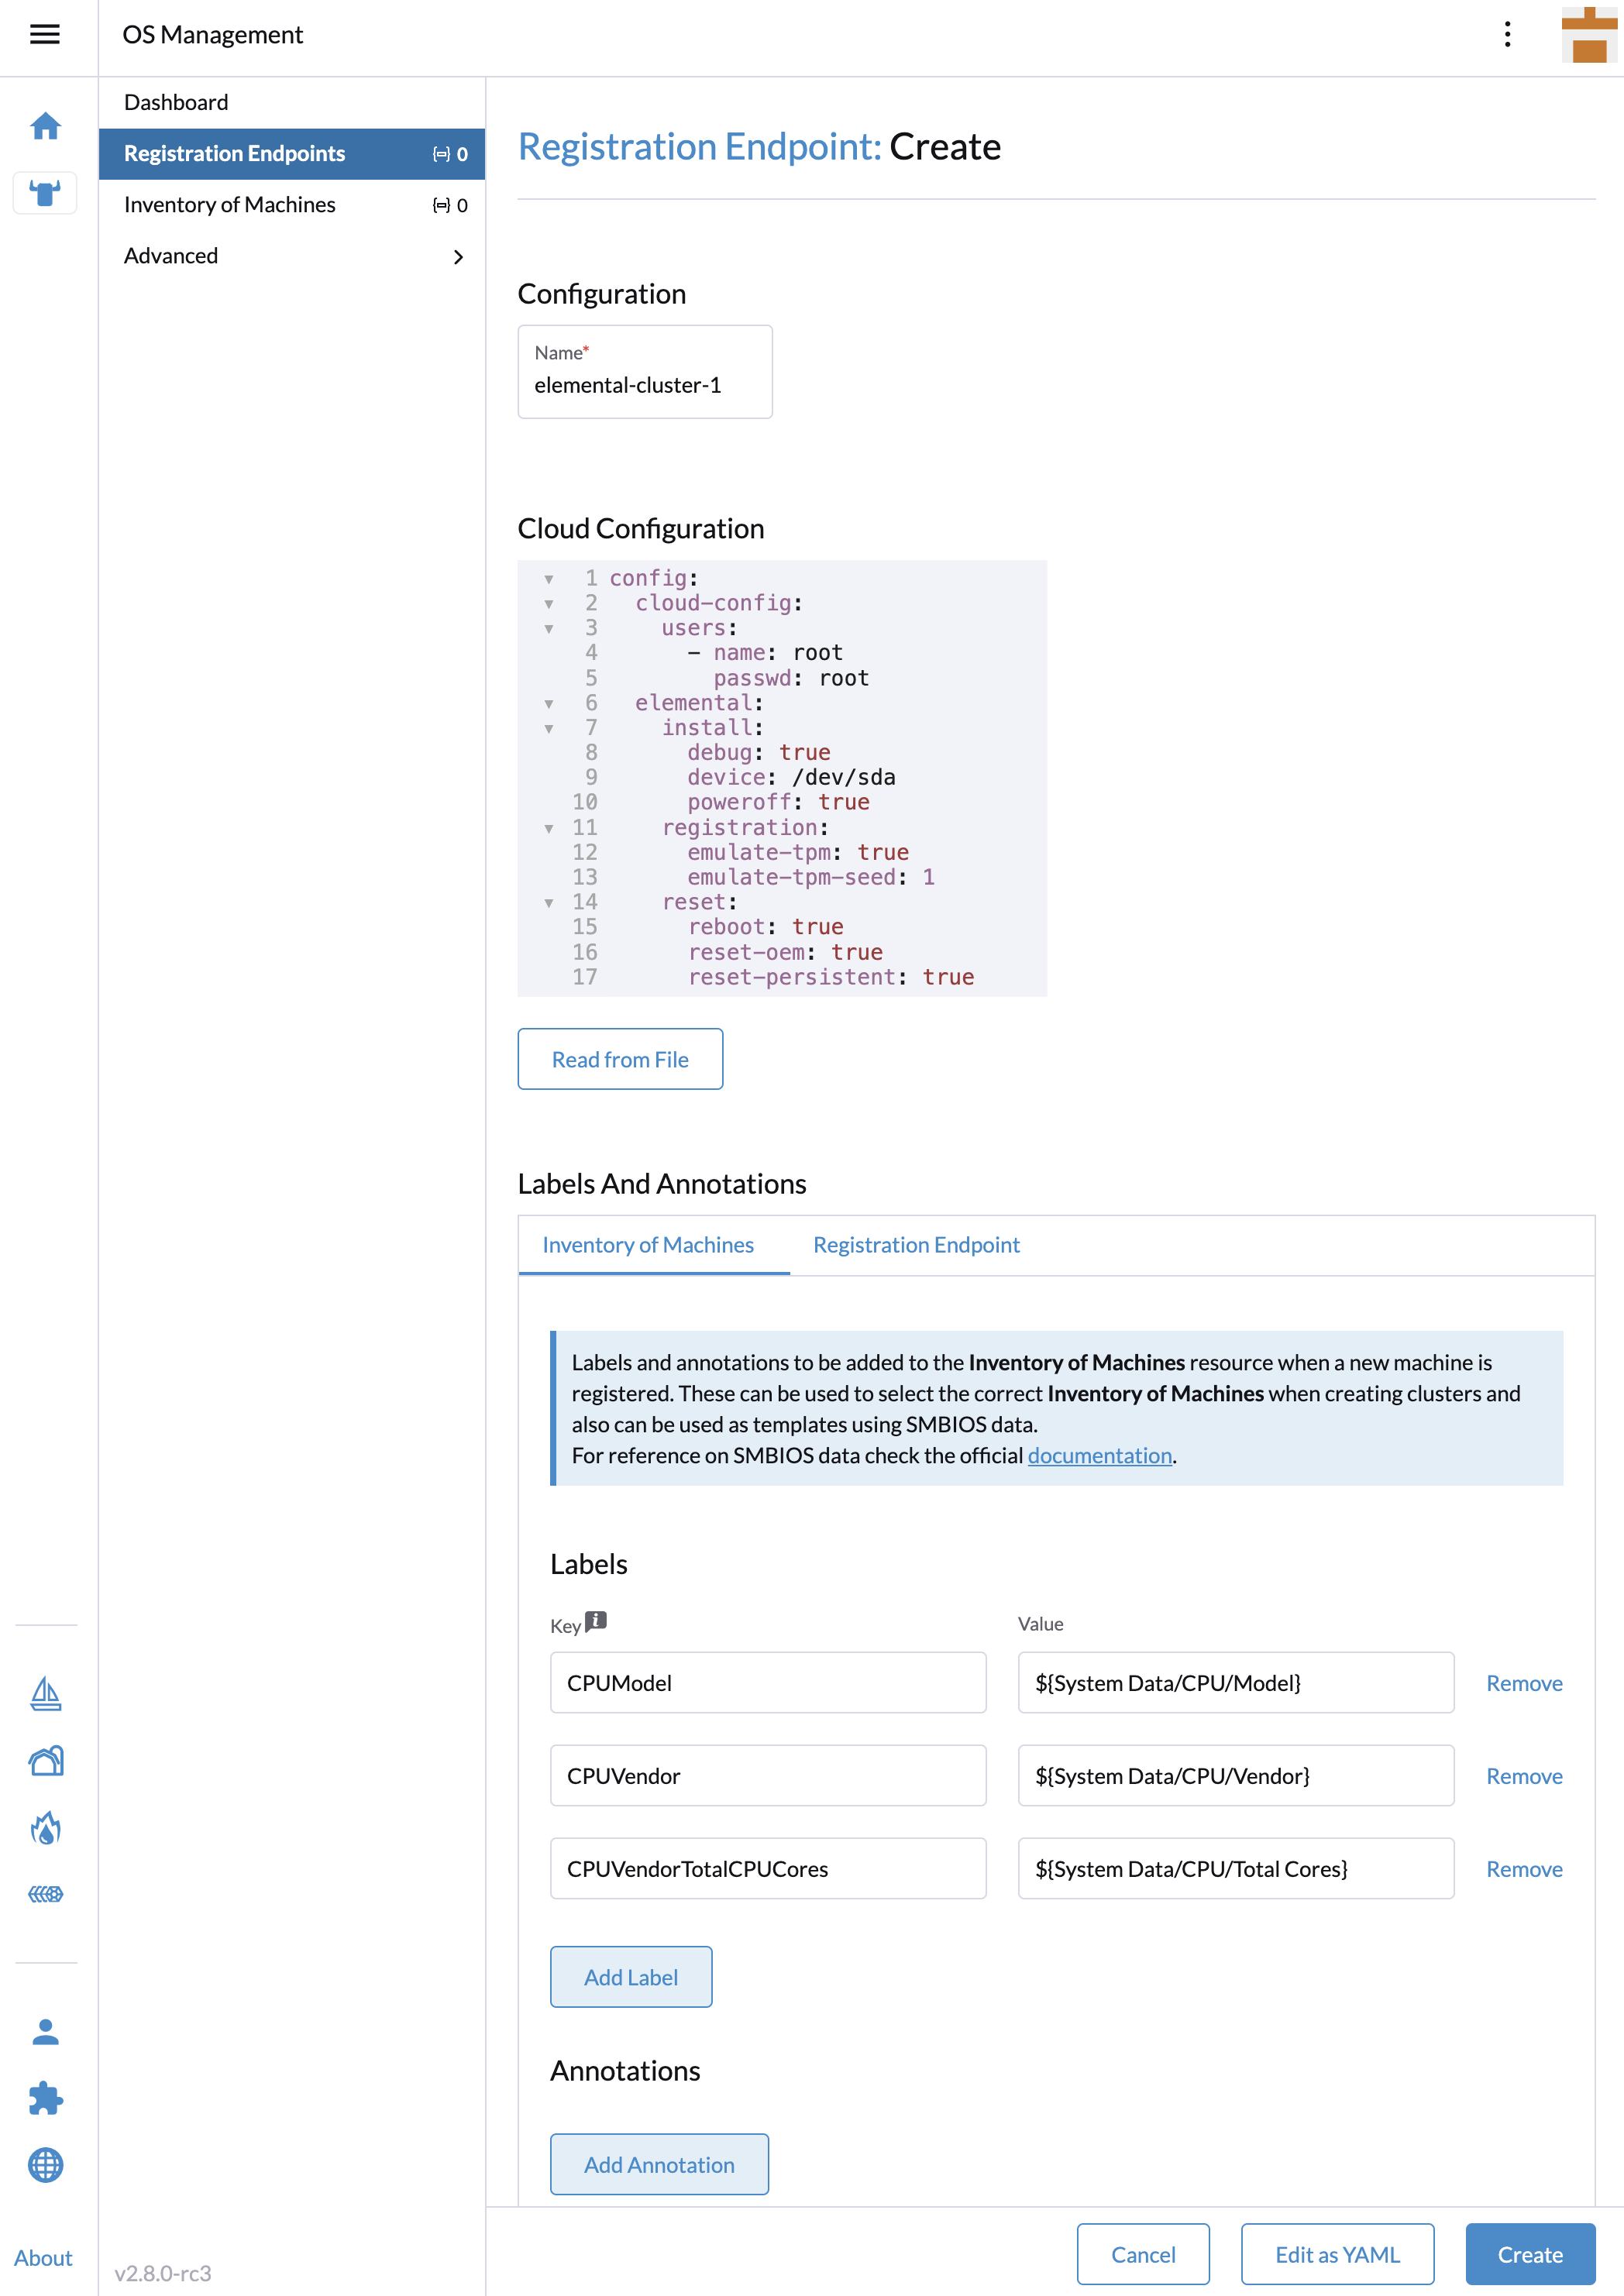Open the flame icon in sidebar
Screen dimensions: 1624x2296
pos(45,1828)
